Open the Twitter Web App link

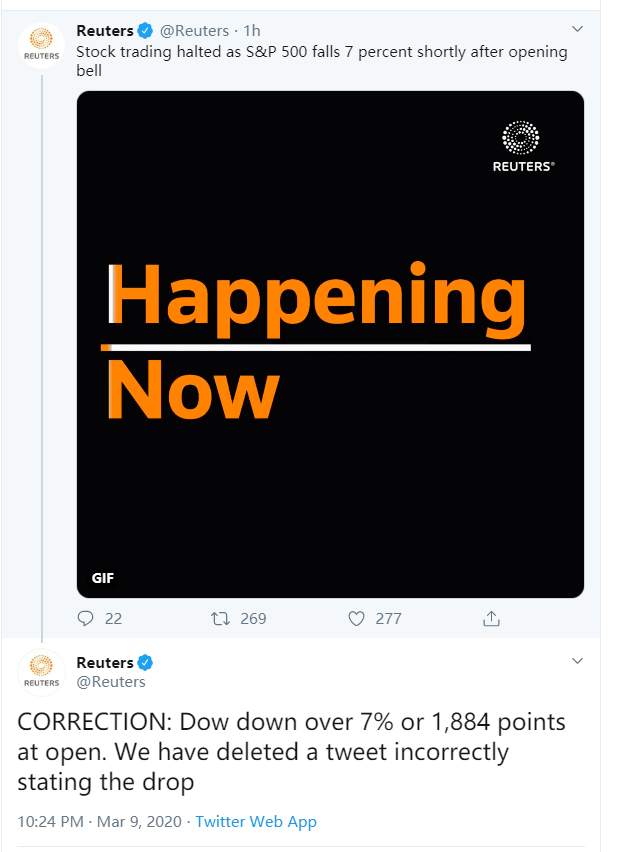[256, 822]
